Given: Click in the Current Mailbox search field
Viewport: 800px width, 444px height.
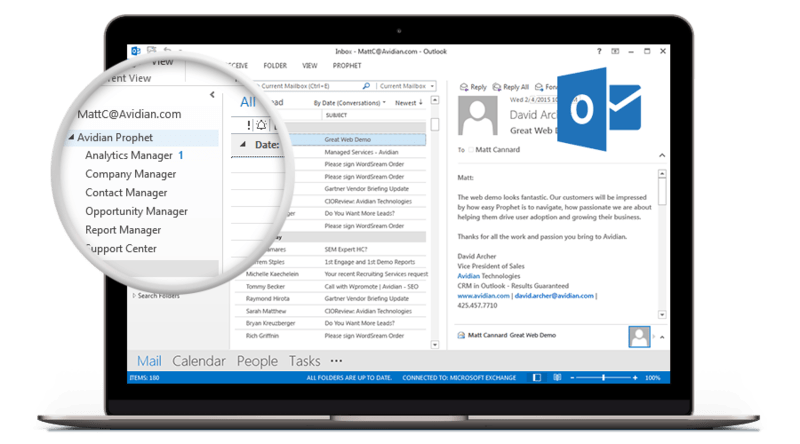Looking at the screenshot, I should point(310,86).
